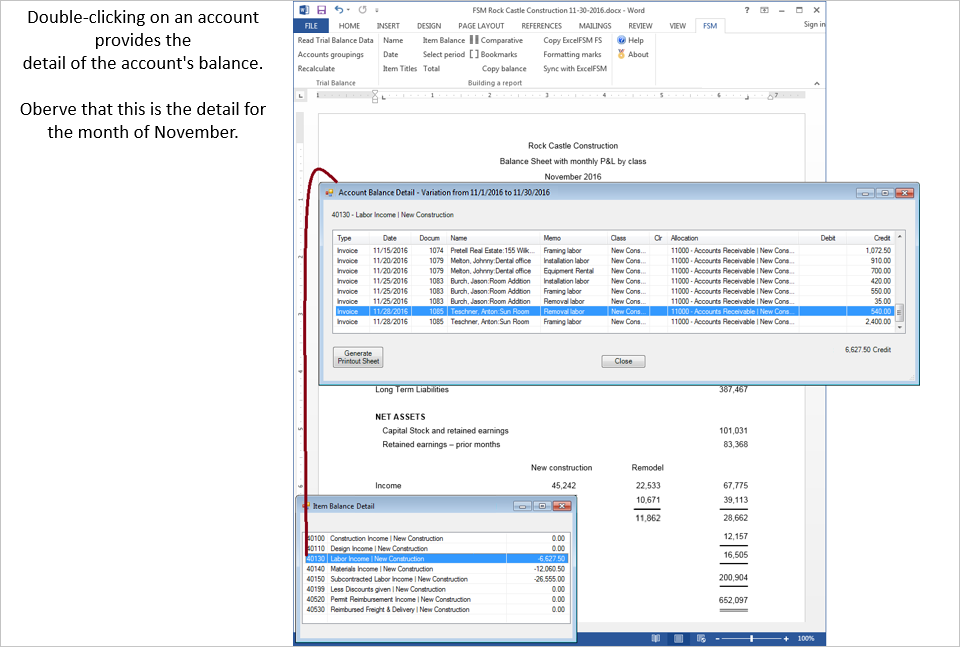Click Read Trial Balance Data
This screenshot has height=647, width=960.
click(x=336, y=40)
